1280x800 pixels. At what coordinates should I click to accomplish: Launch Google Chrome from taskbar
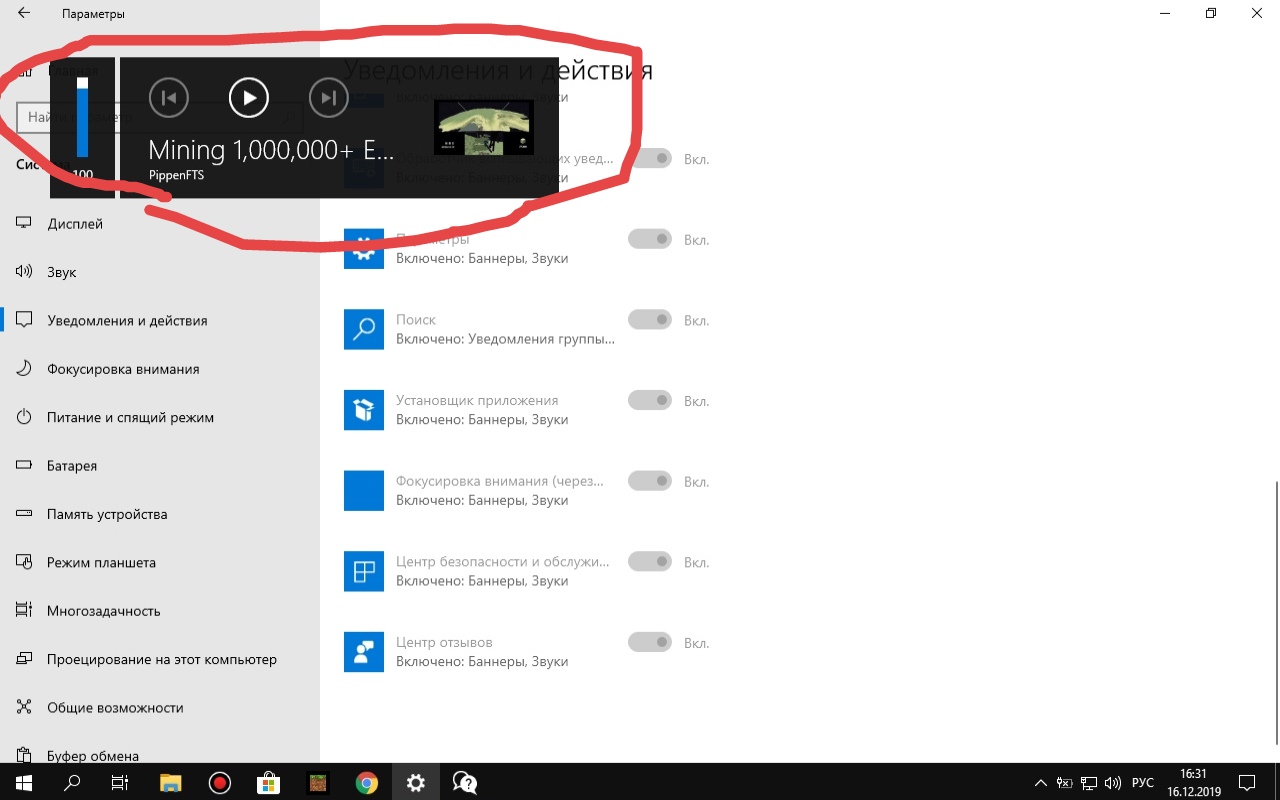[x=366, y=782]
